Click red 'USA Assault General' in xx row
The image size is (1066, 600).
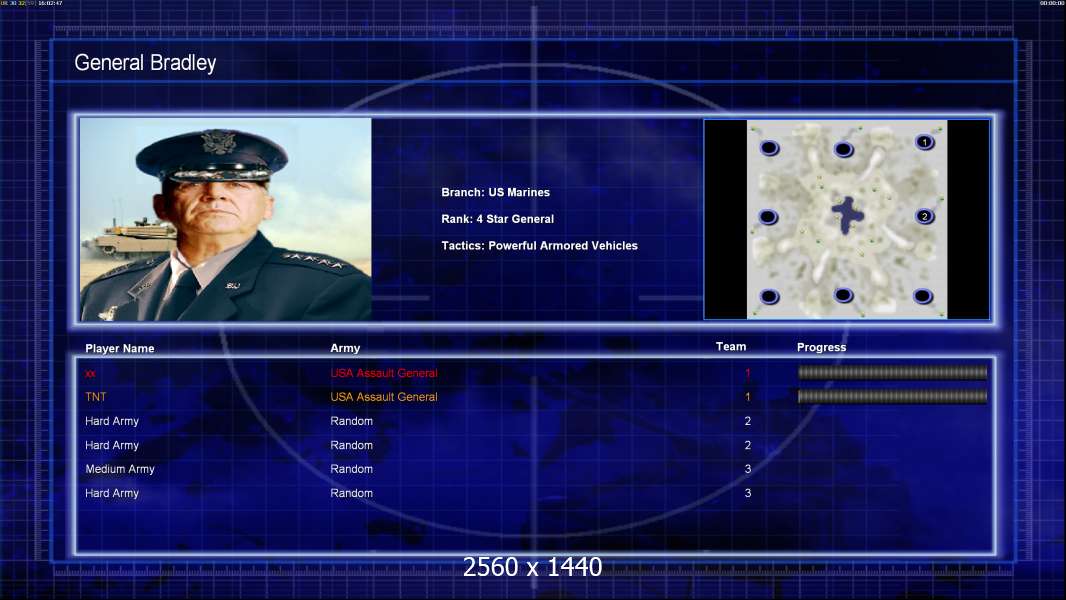[x=384, y=373]
